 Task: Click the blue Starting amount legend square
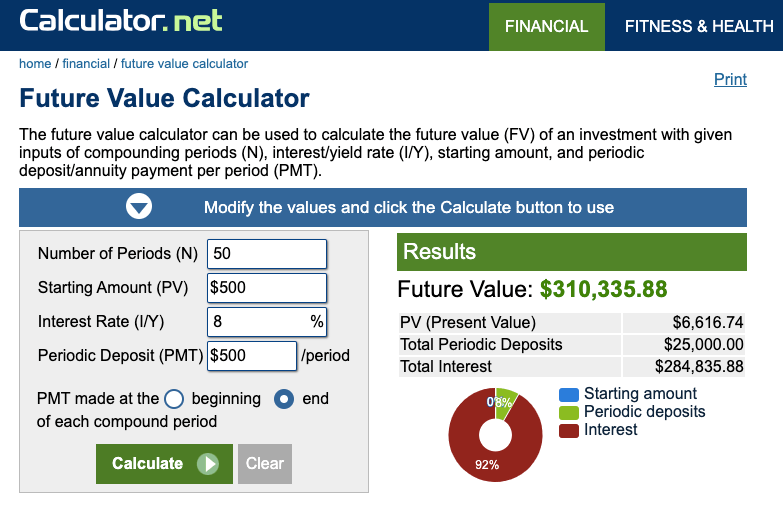[569, 394]
